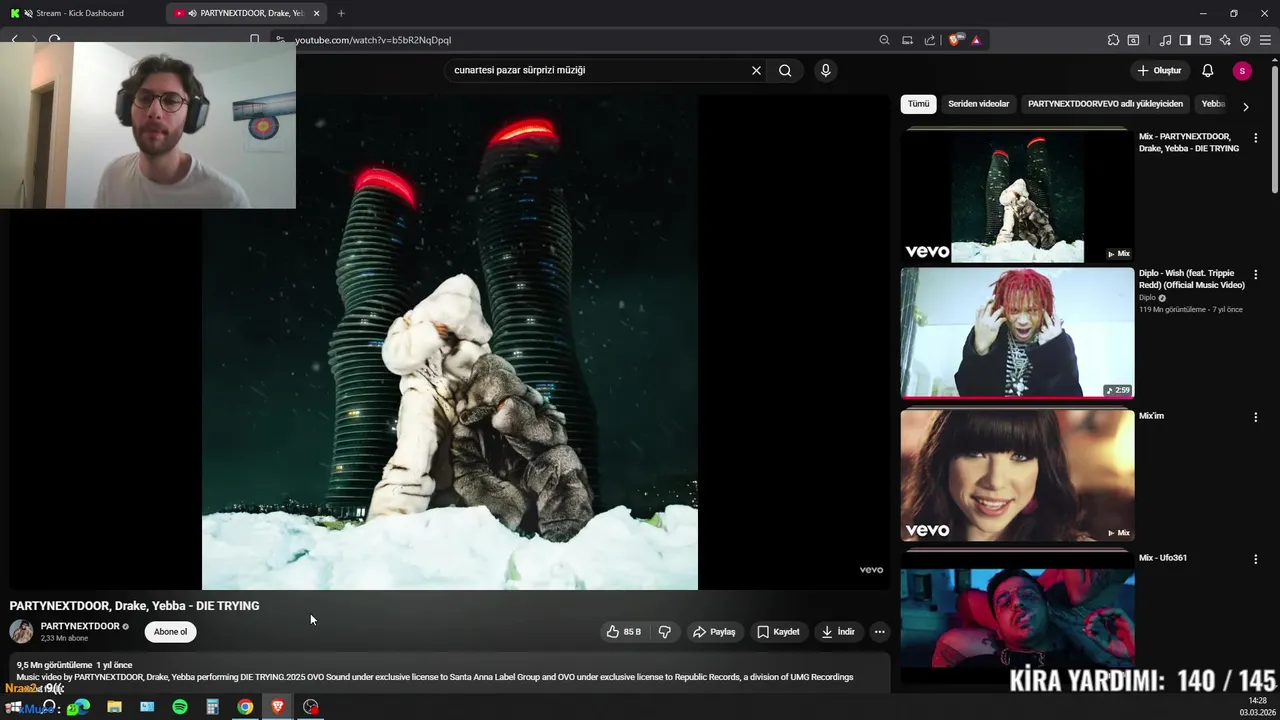Image resolution: width=1280 pixels, height=720 pixels.
Task: Switch to Stream - Kick Dashboard tab
Action: [x=80, y=13]
